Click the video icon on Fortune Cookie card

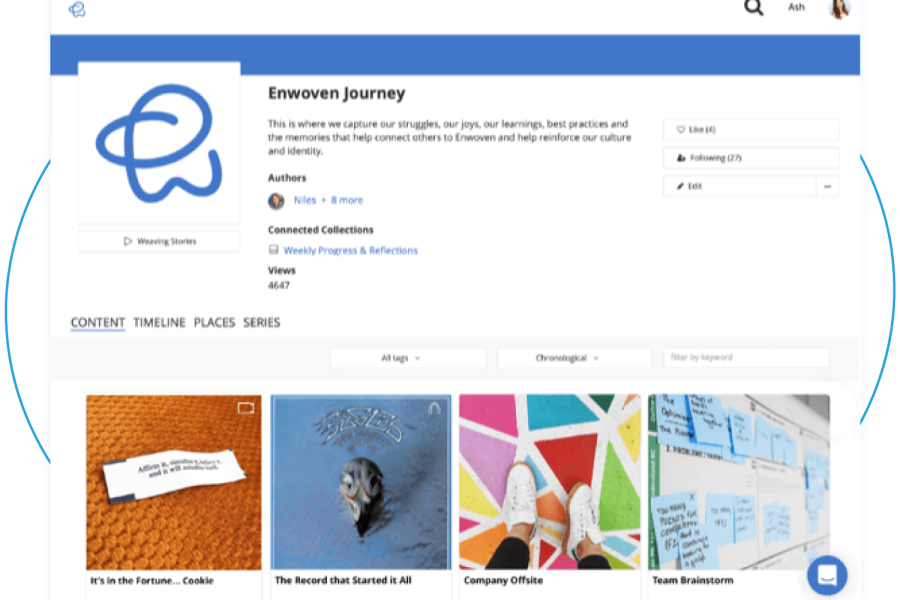246,408
